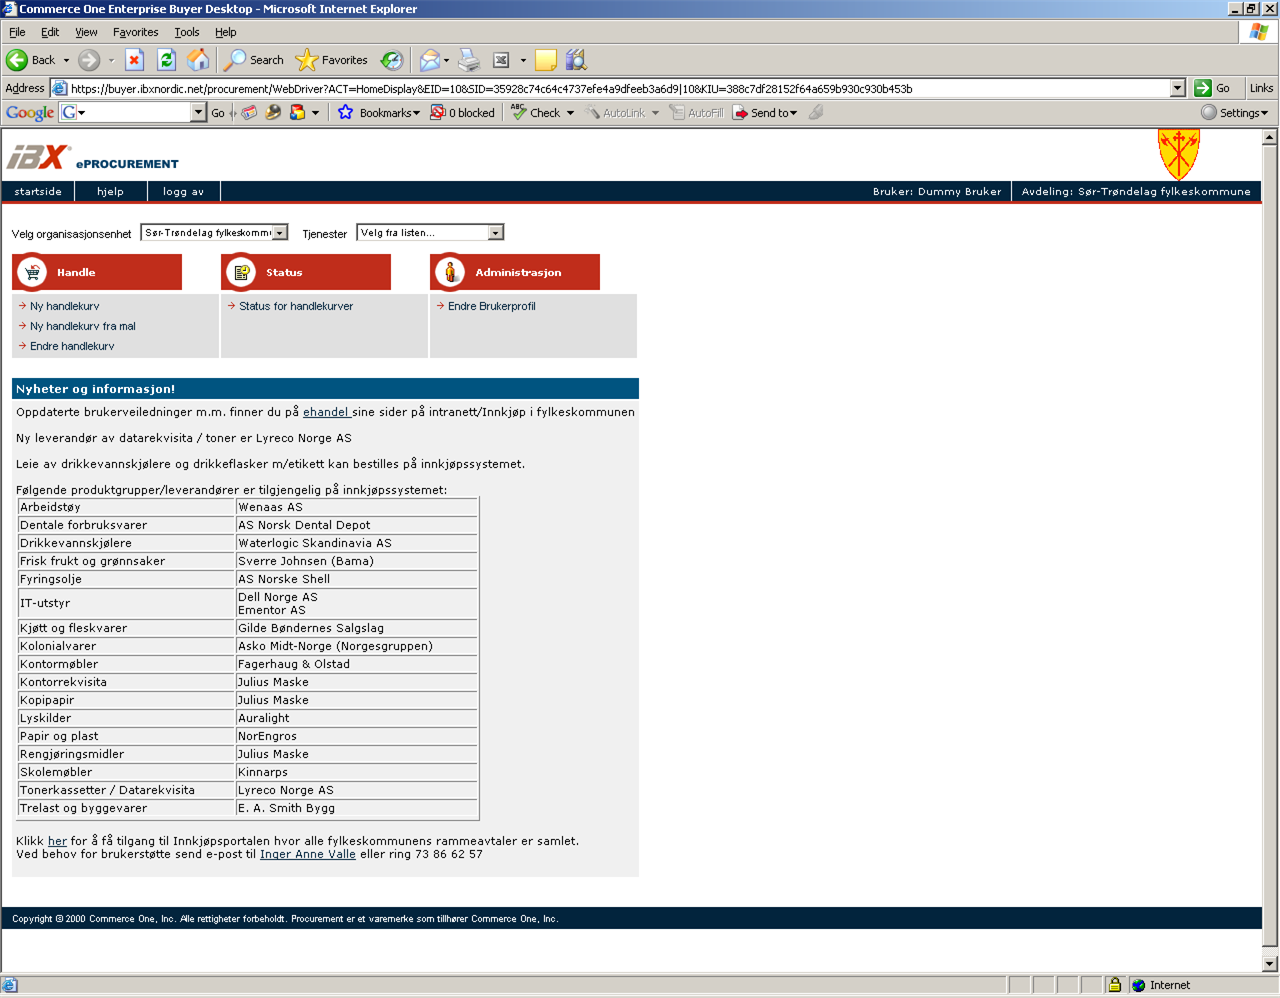Open the Google toolbar Settings dropdown
Image resolution: width=1280 pixels, height=998 pixels.
[1235, 113]
